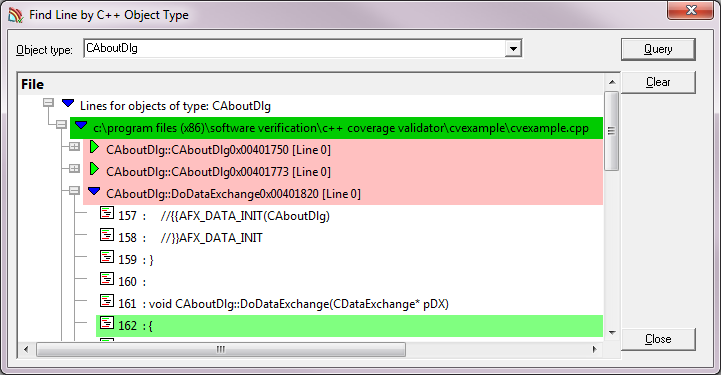The height and width of the screenshot is (375, 721).
Task: Click the vertical scrollbar up arrow
Action: 612,82
